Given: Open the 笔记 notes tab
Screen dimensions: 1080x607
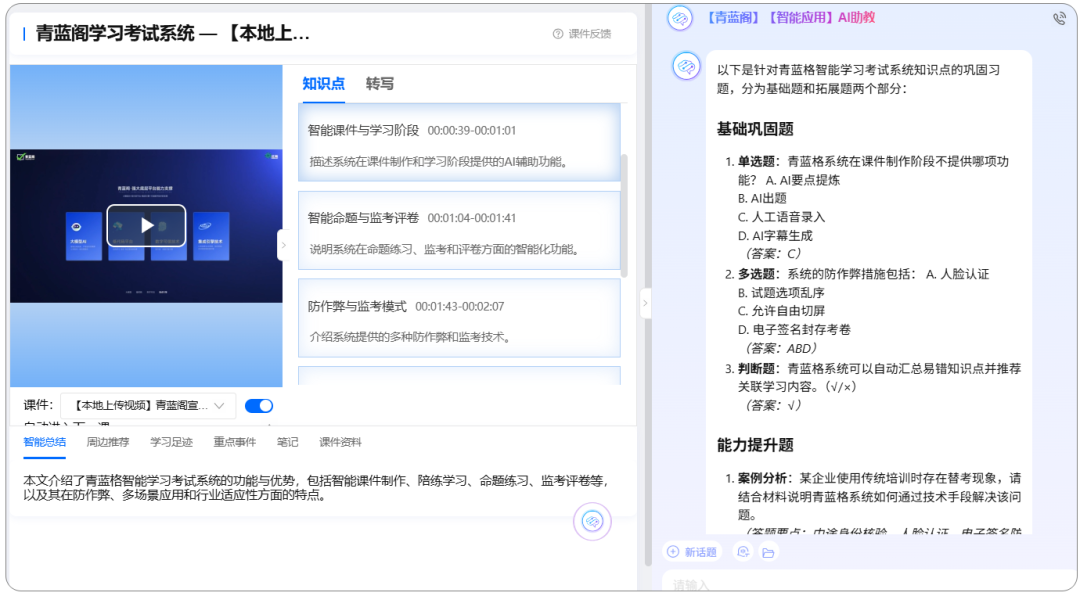Looking at the screenshot, I should click(288, 441).
